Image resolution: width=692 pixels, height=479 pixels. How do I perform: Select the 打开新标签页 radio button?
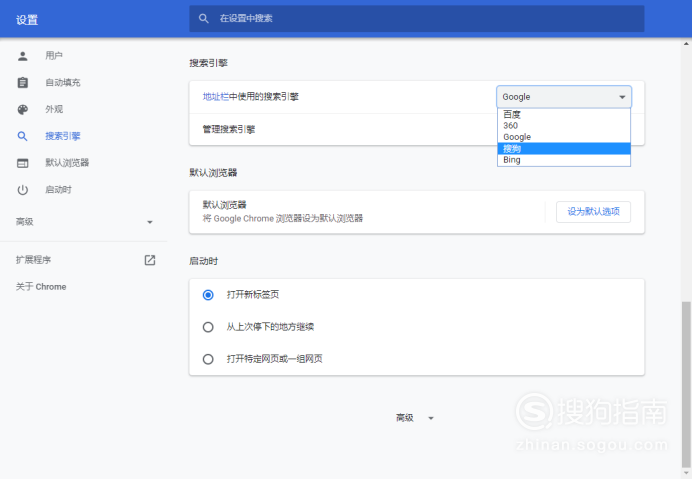(x=208, y=295)
